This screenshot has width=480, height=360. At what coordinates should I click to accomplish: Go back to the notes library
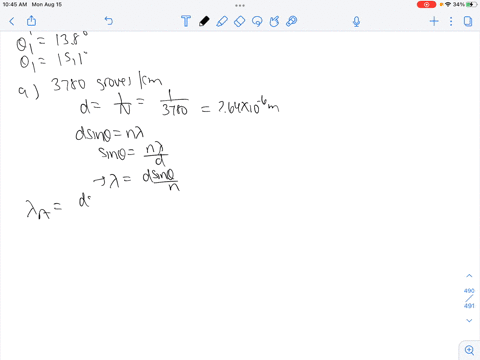[x=12, y=22]
